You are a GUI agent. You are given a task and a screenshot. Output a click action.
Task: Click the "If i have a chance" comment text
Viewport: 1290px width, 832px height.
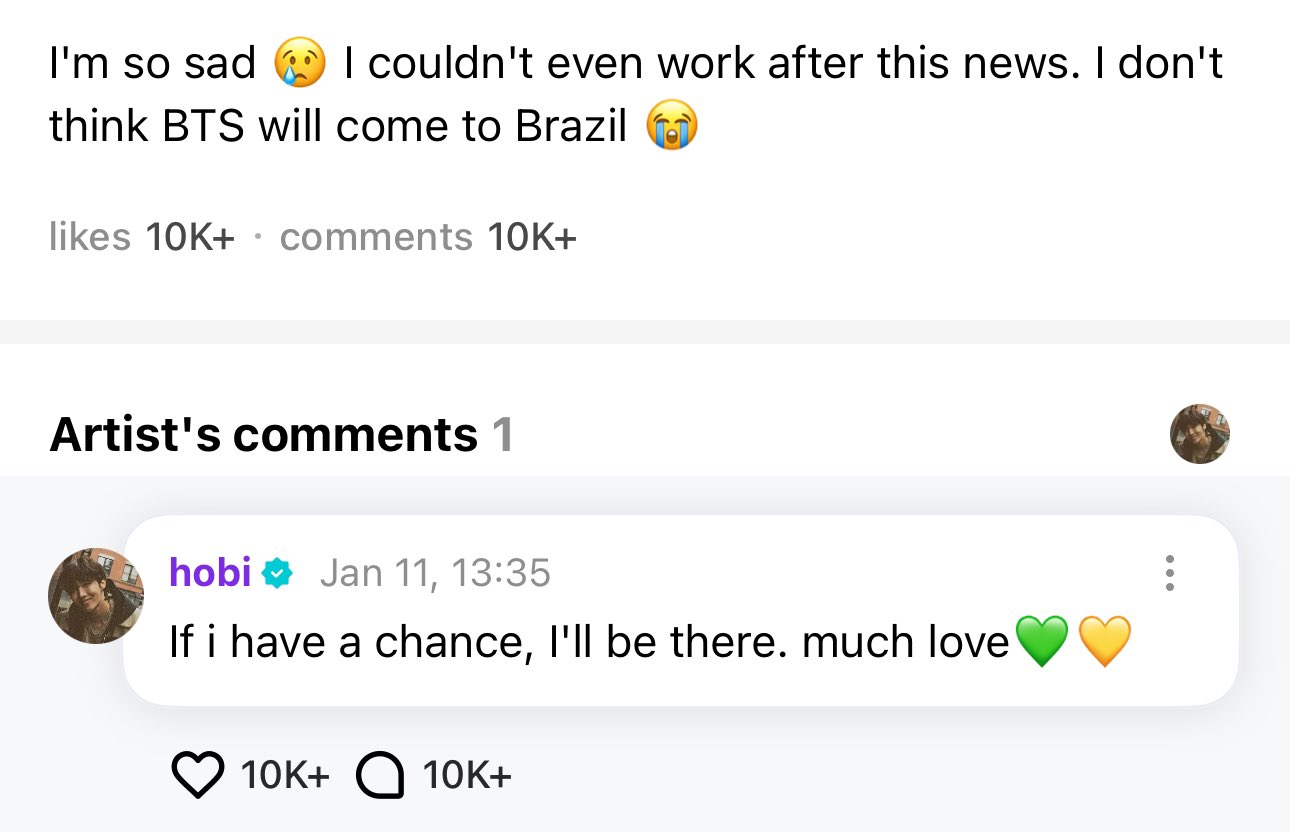coord(590,643)
